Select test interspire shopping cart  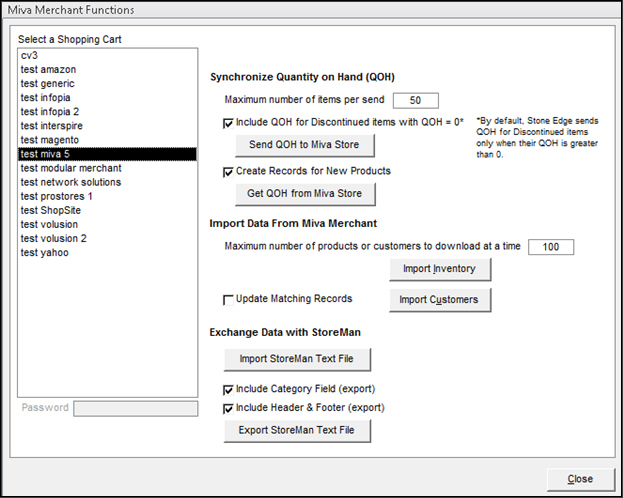coord(107,126)
